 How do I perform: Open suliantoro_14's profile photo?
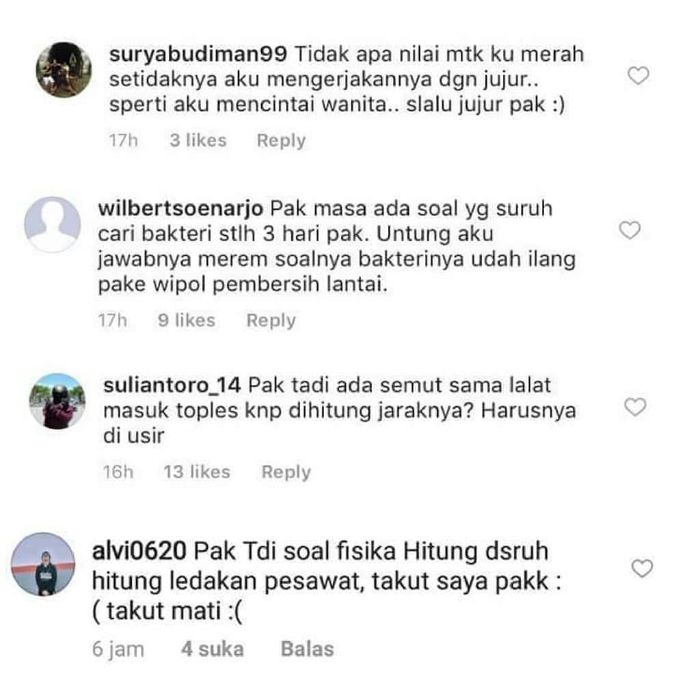[57, 401]
